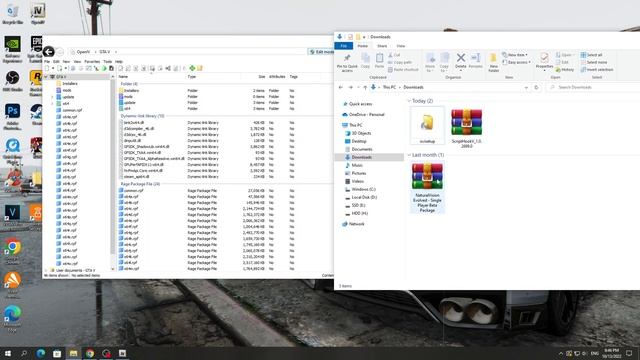The height and width of the screenshot is (360, 640).
Task: Open Microsoft Edge from the taskbar
Action: (x=40, y=353)
